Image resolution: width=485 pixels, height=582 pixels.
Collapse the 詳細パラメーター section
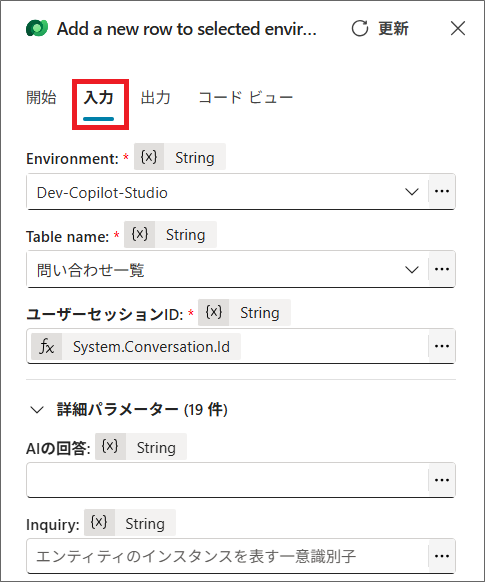[x=37, y=410]
